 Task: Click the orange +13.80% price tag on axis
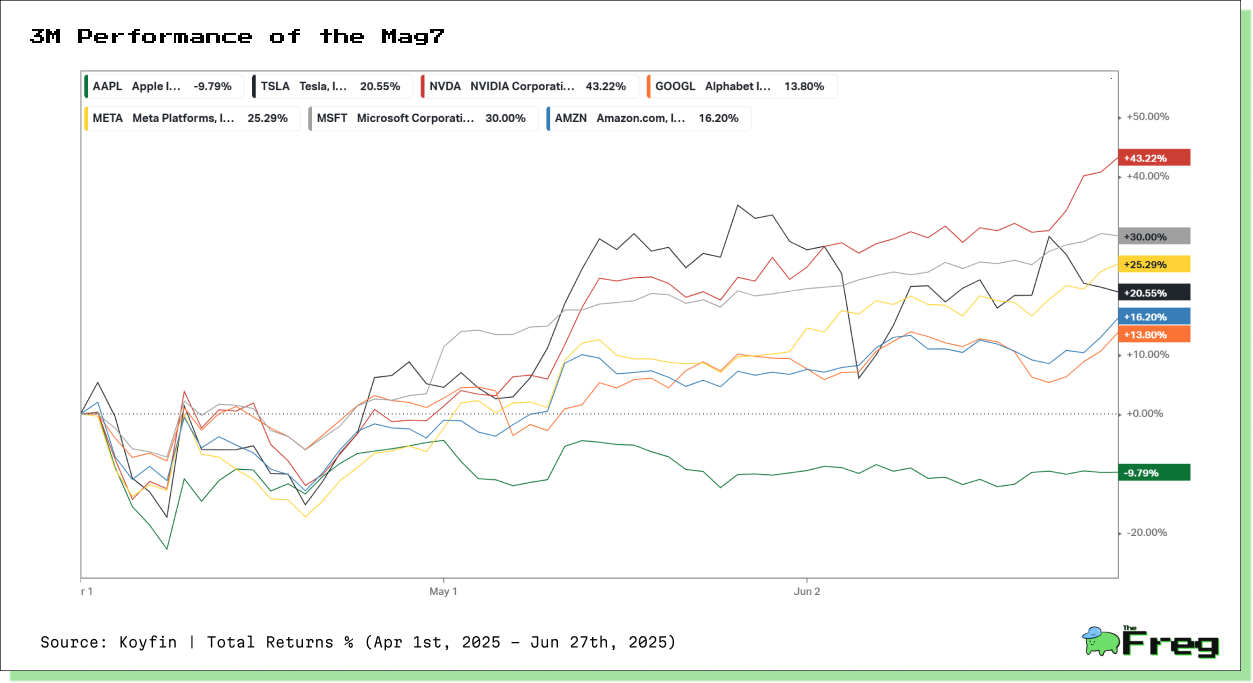[x=1155, y=334]
